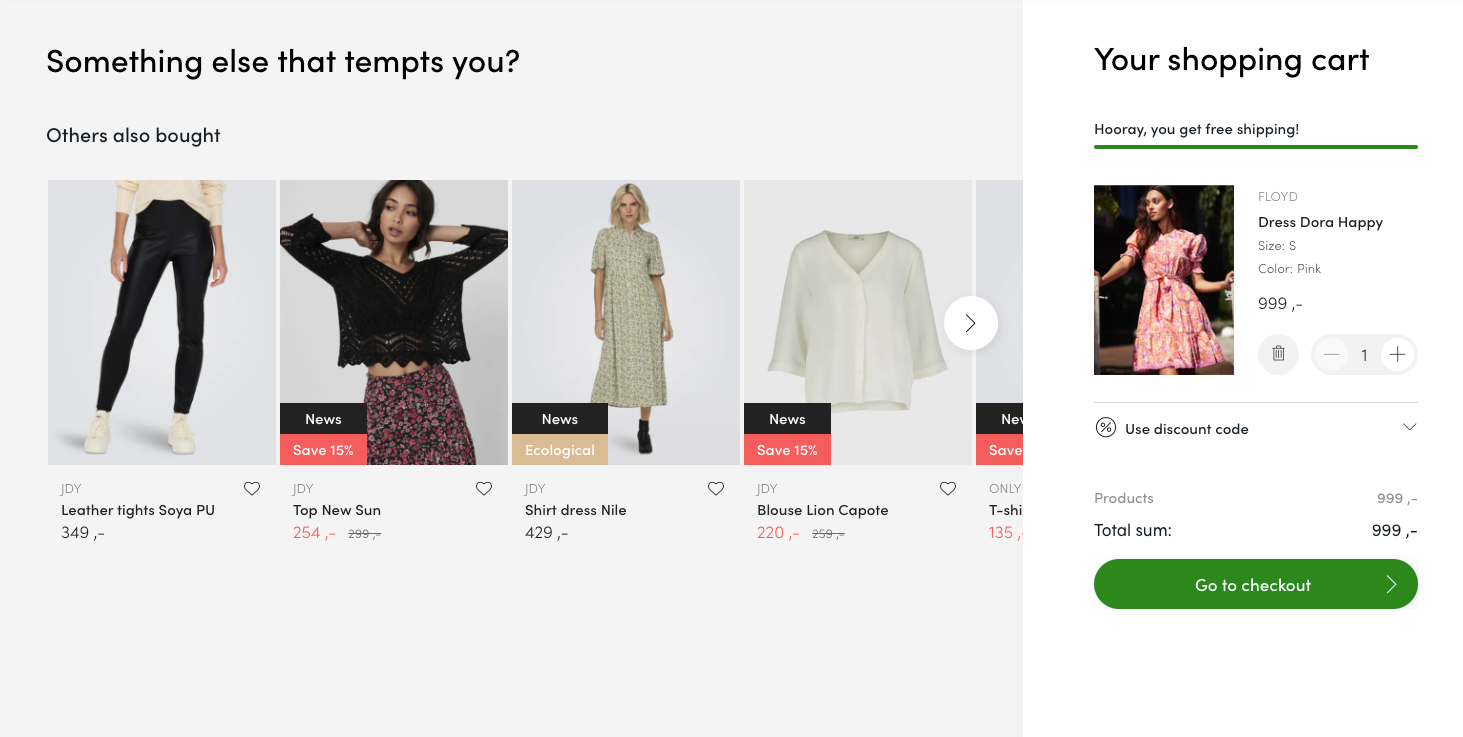Image resolution: width=1463 pixels, height=737 pixels.
Task: Add Shirt dress Nile to wishlist
Action: click(716, 489)
